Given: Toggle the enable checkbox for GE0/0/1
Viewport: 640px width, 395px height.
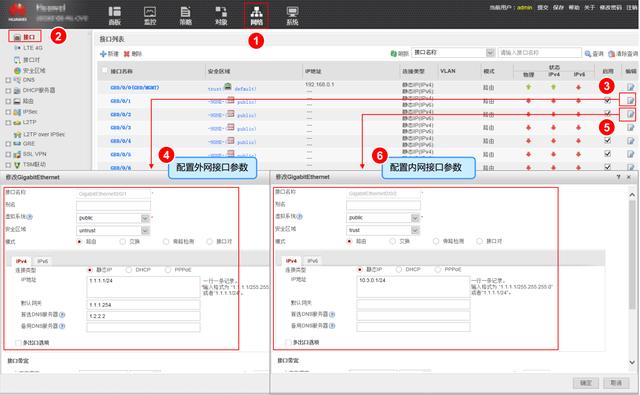Looking at the screenshot, I should [x=607, y=100].
